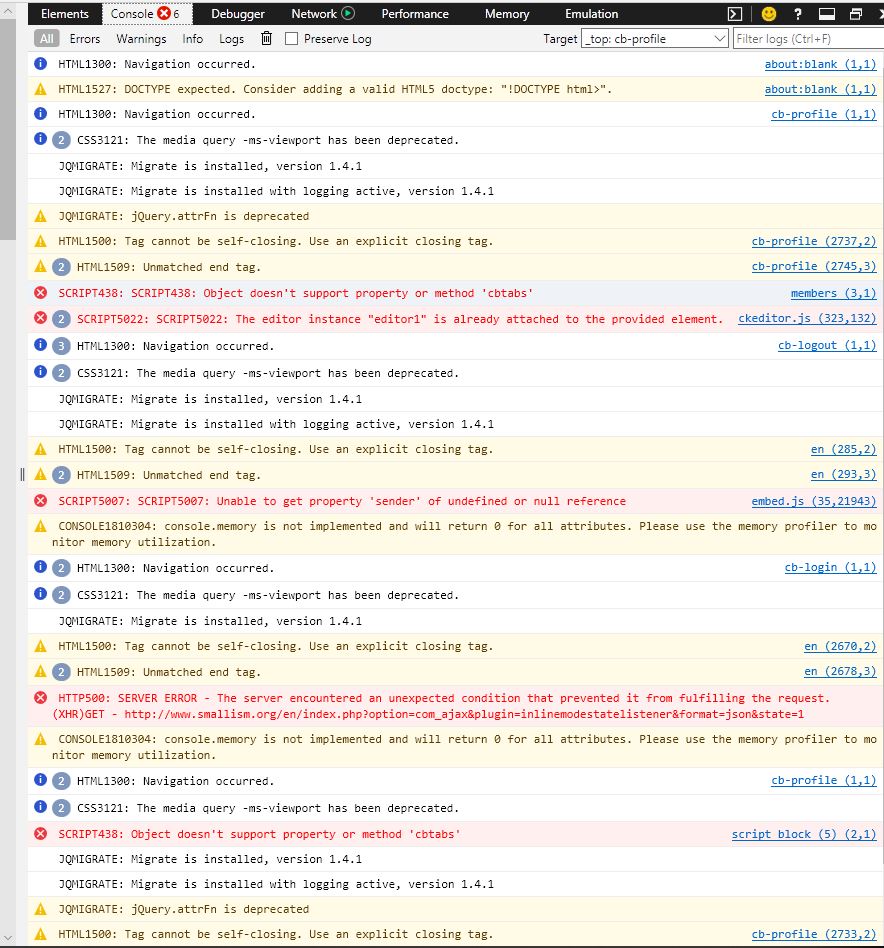Undock the developer tools into a window

(x=856, y=13)
